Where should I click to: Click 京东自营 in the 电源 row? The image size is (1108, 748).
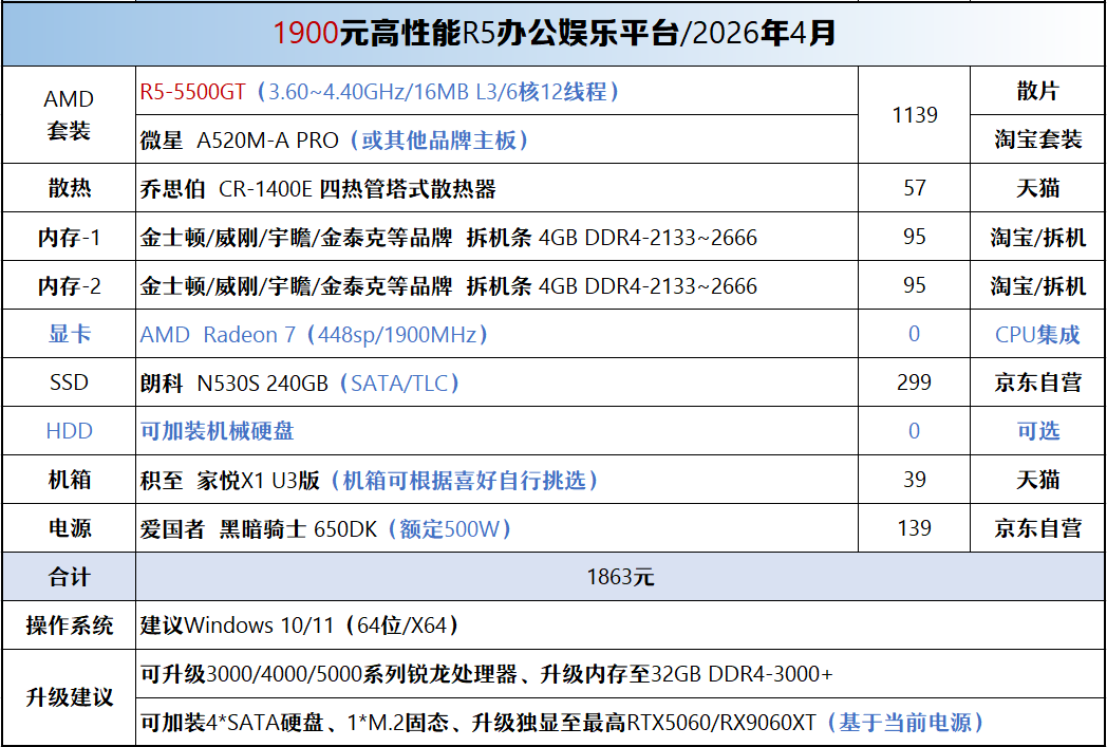pyautogui.click(x=1038, y=528)
